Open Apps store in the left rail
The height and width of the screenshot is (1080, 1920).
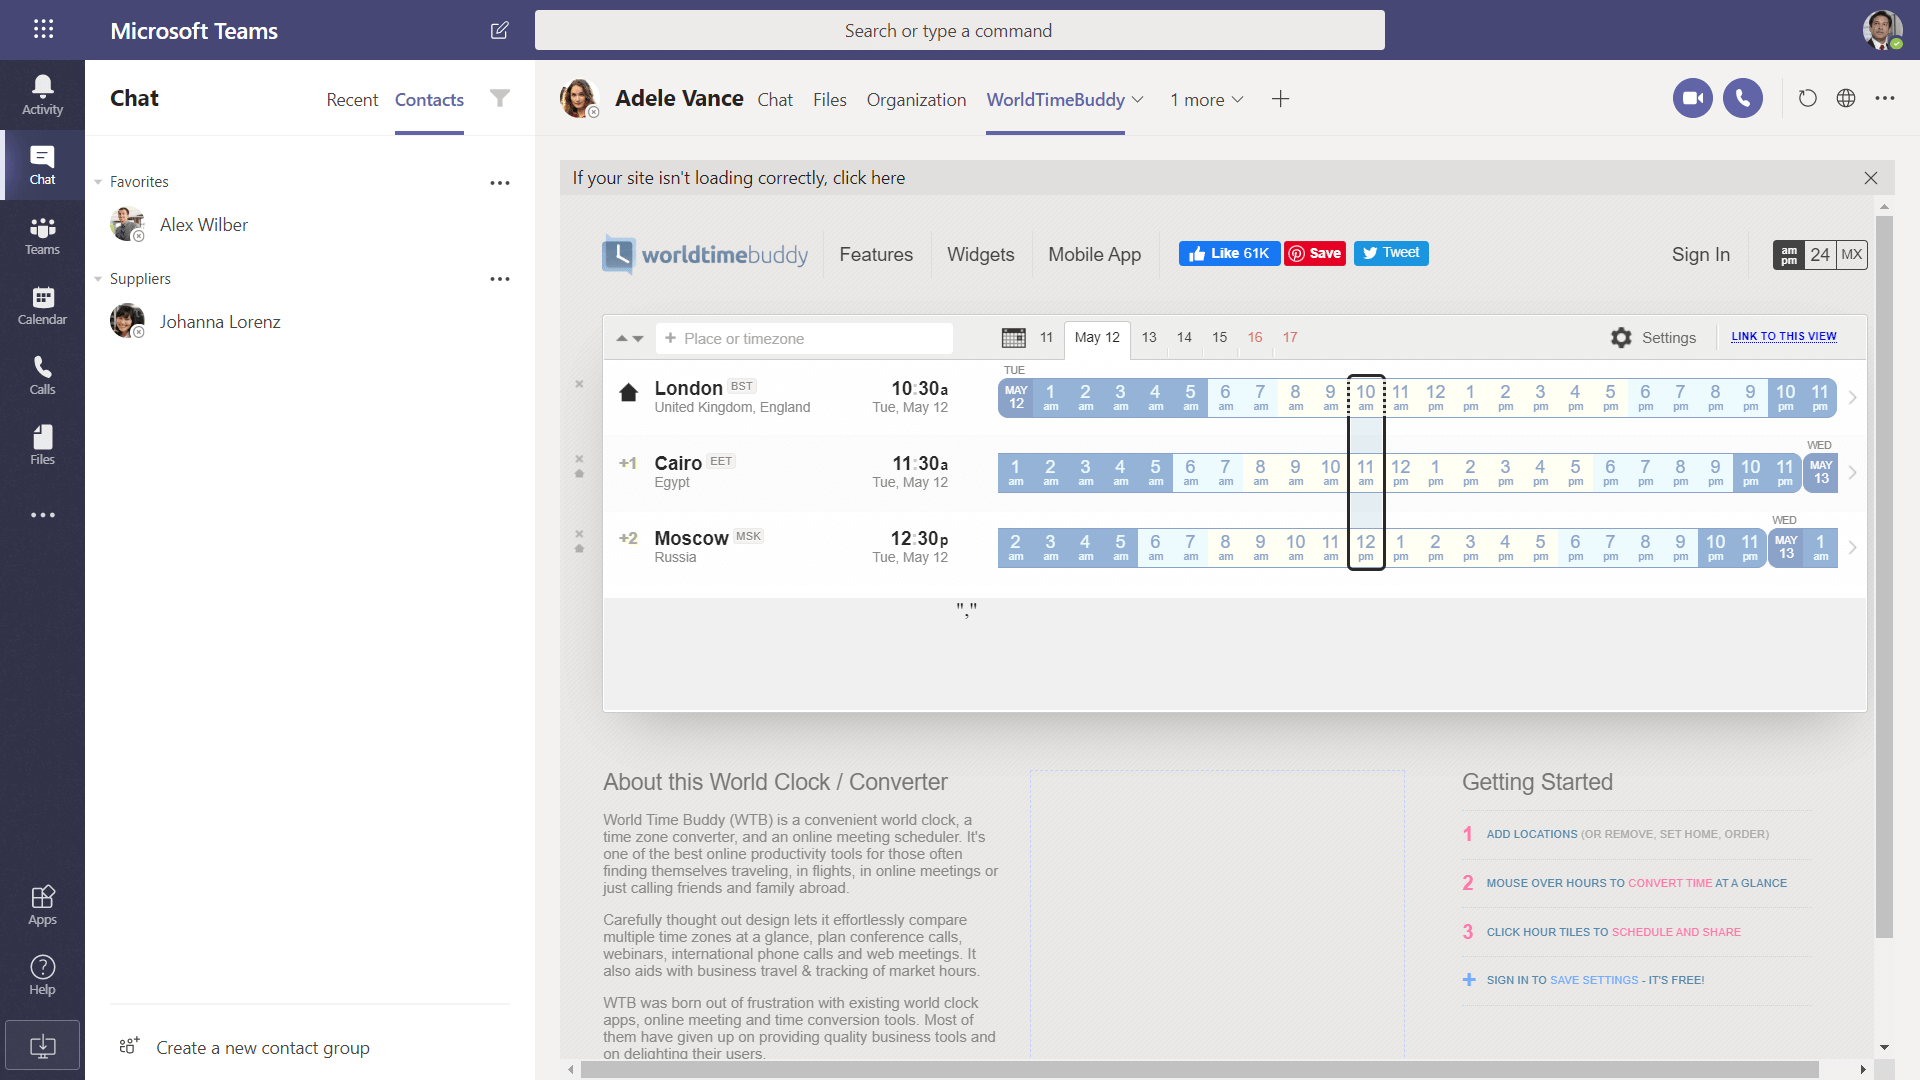pyautogui.click(x=42, y=905)
